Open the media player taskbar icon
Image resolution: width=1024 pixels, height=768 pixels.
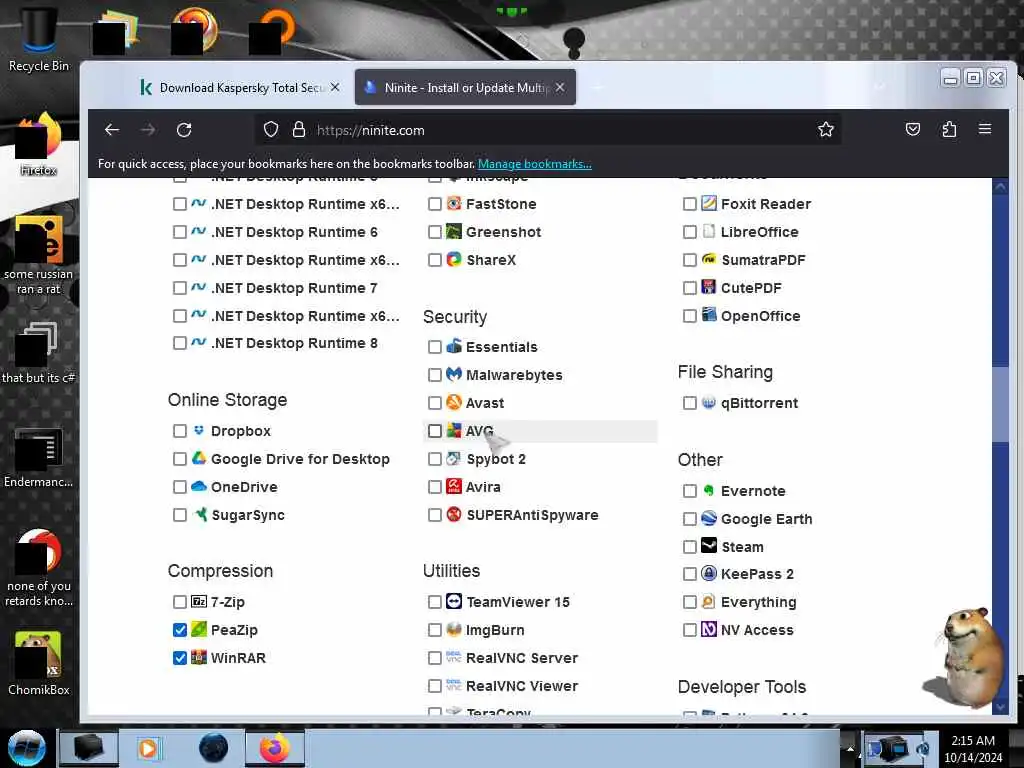pos(148,747)
